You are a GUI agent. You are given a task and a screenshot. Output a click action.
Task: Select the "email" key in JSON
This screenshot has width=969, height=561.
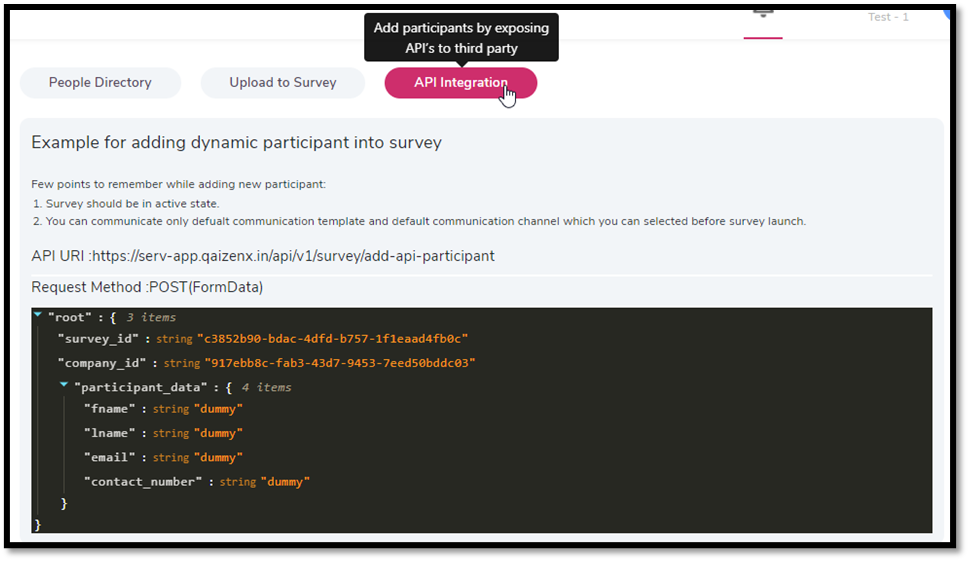click(x=112, y=457)
